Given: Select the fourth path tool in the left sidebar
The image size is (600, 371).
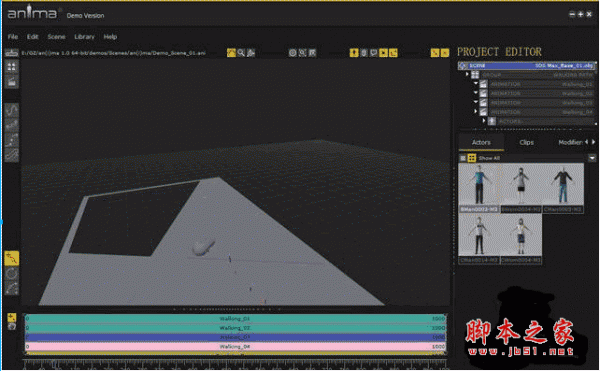Looking at the screenshot, I should click(x=11, y=155).
